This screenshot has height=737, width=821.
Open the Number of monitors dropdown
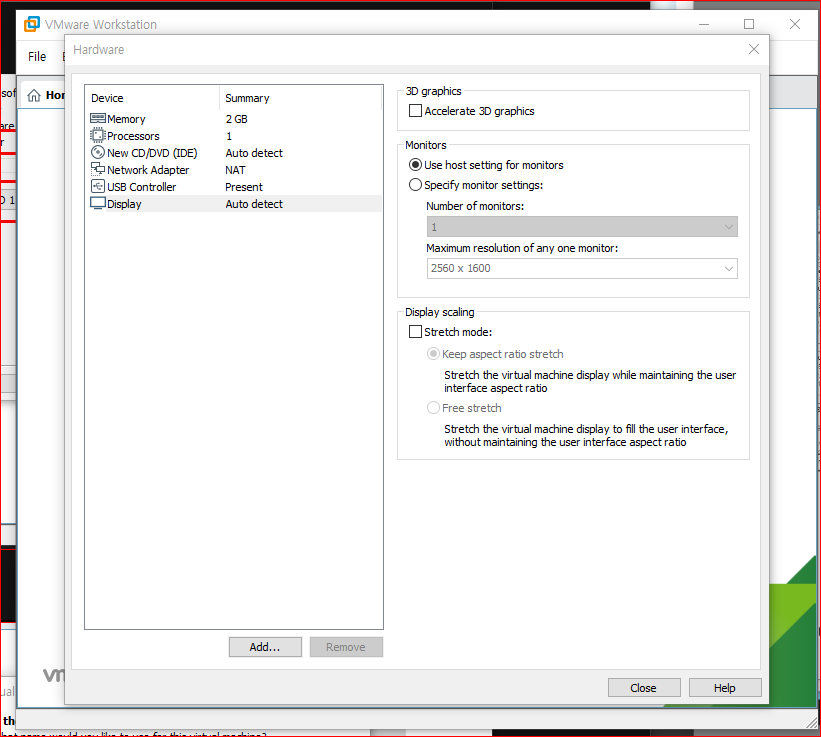point(582,227)
